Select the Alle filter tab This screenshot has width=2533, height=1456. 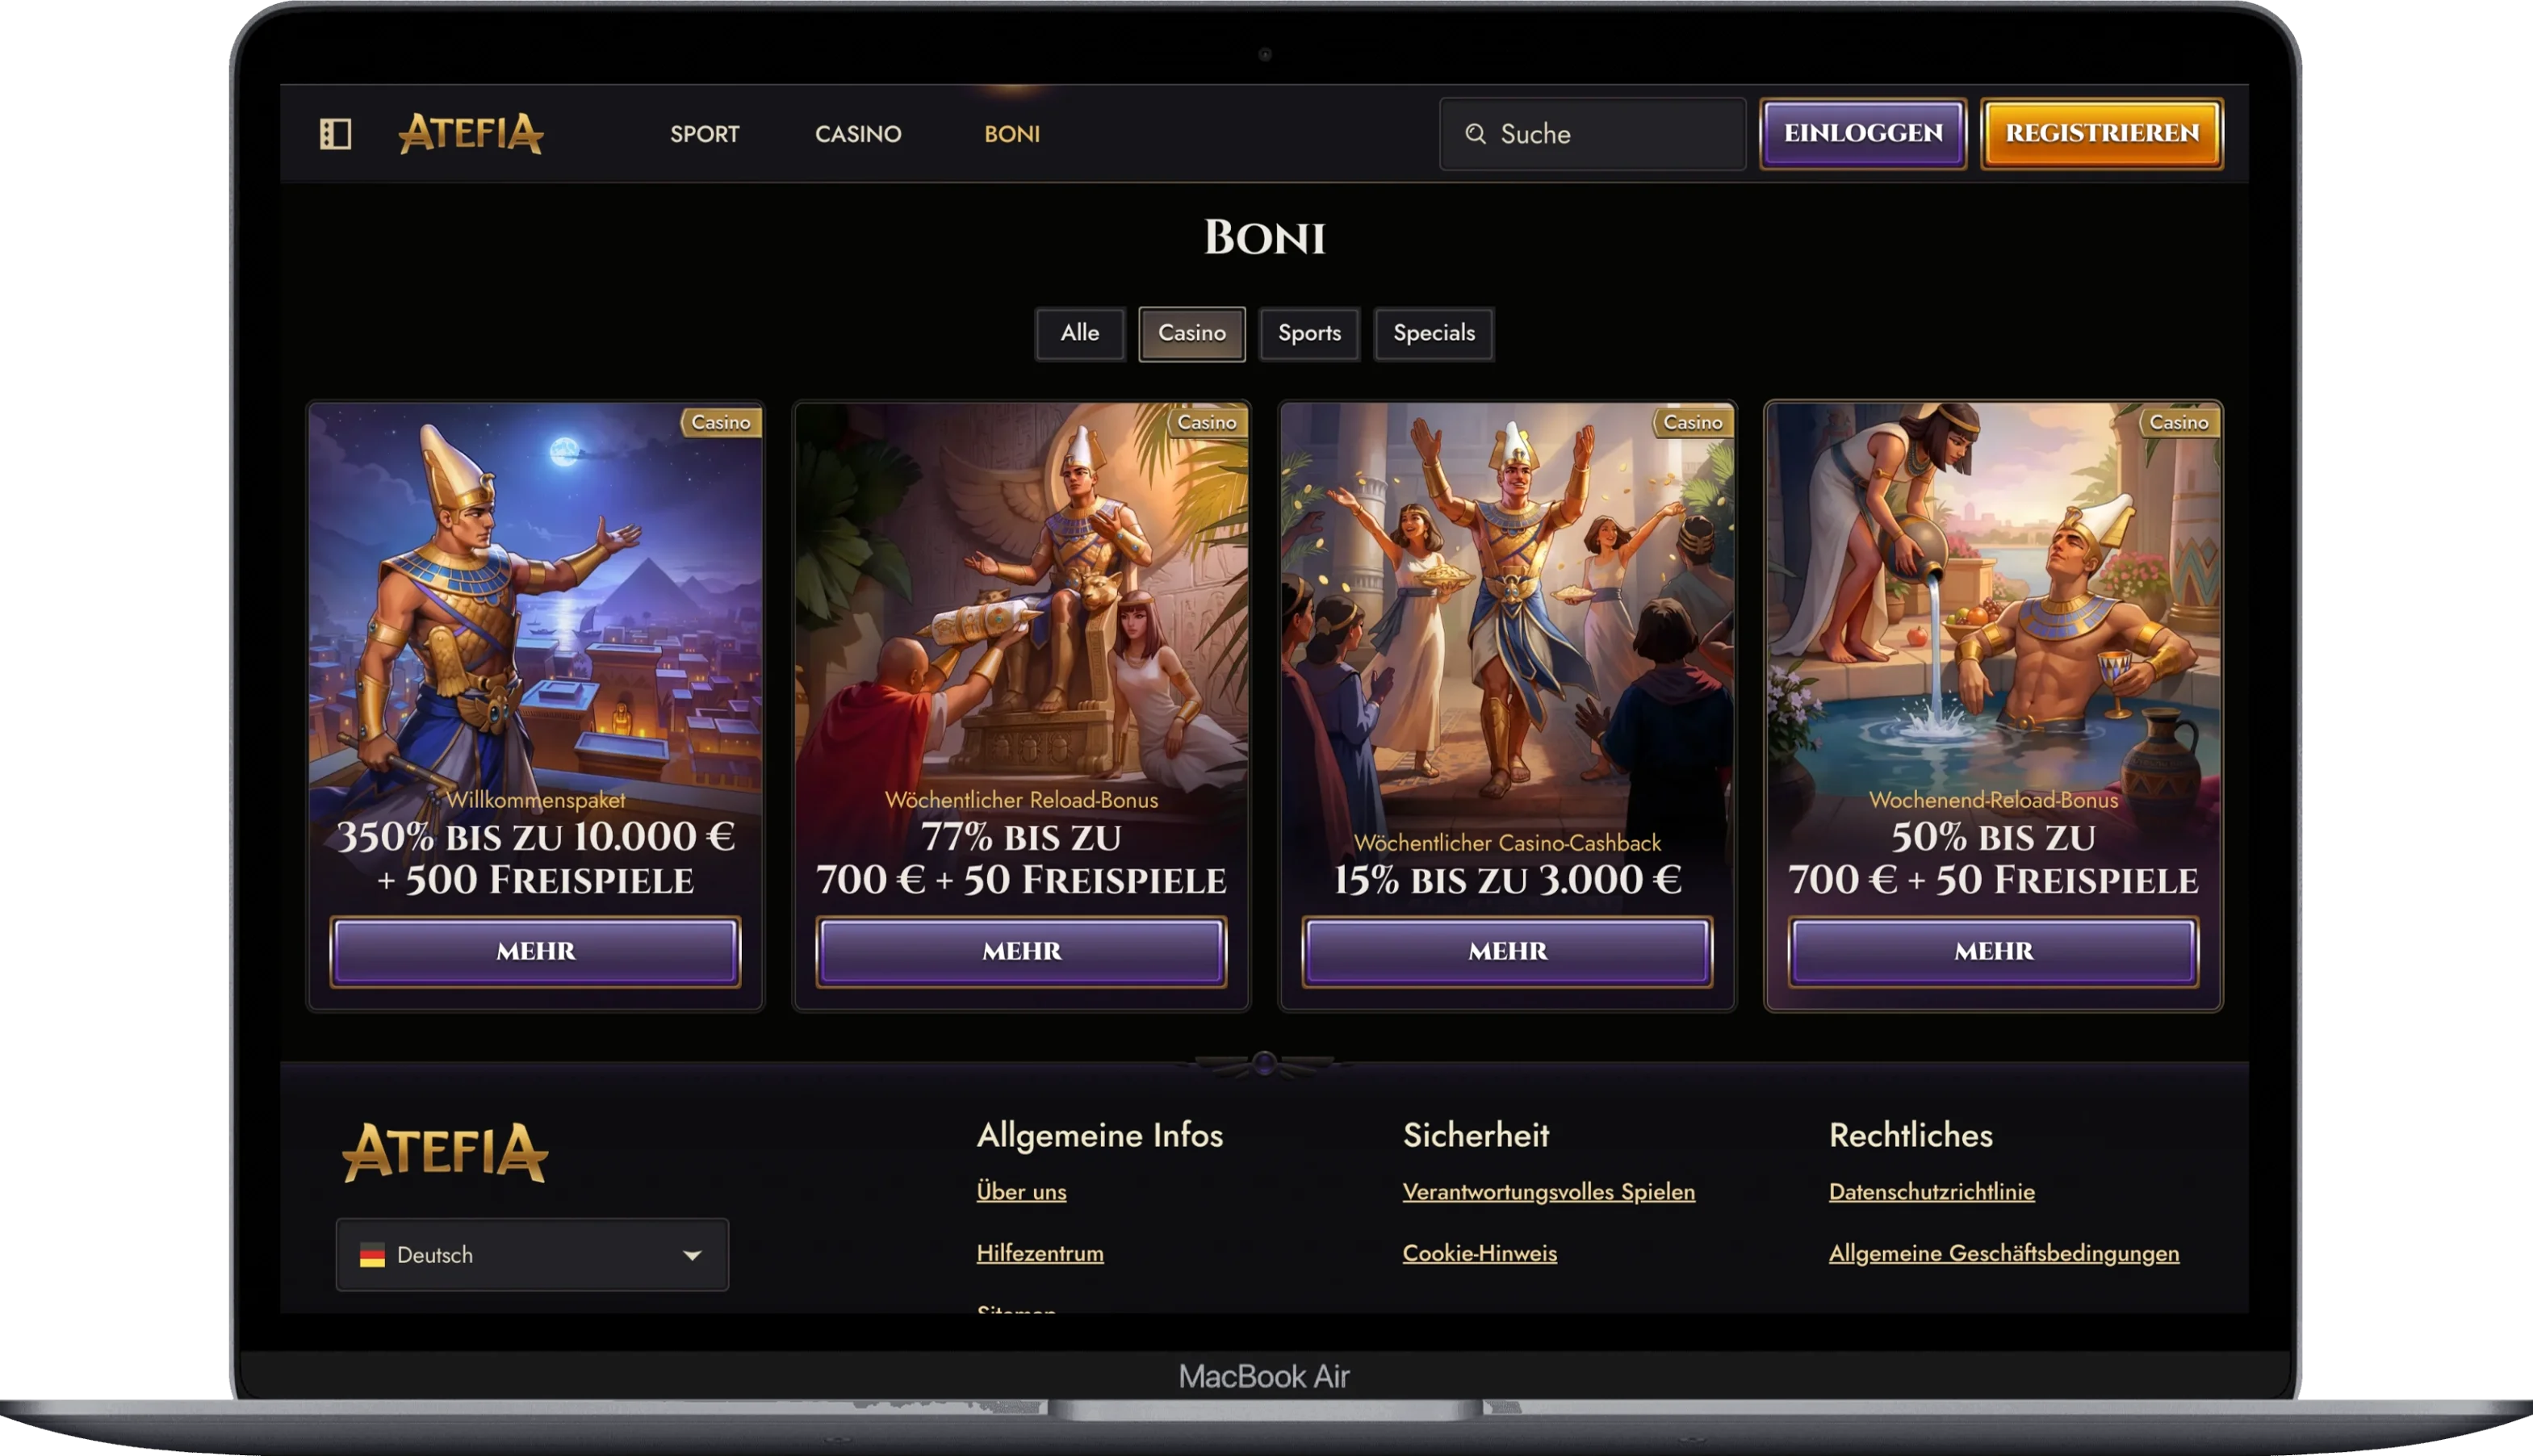(x=1080, y=333)
